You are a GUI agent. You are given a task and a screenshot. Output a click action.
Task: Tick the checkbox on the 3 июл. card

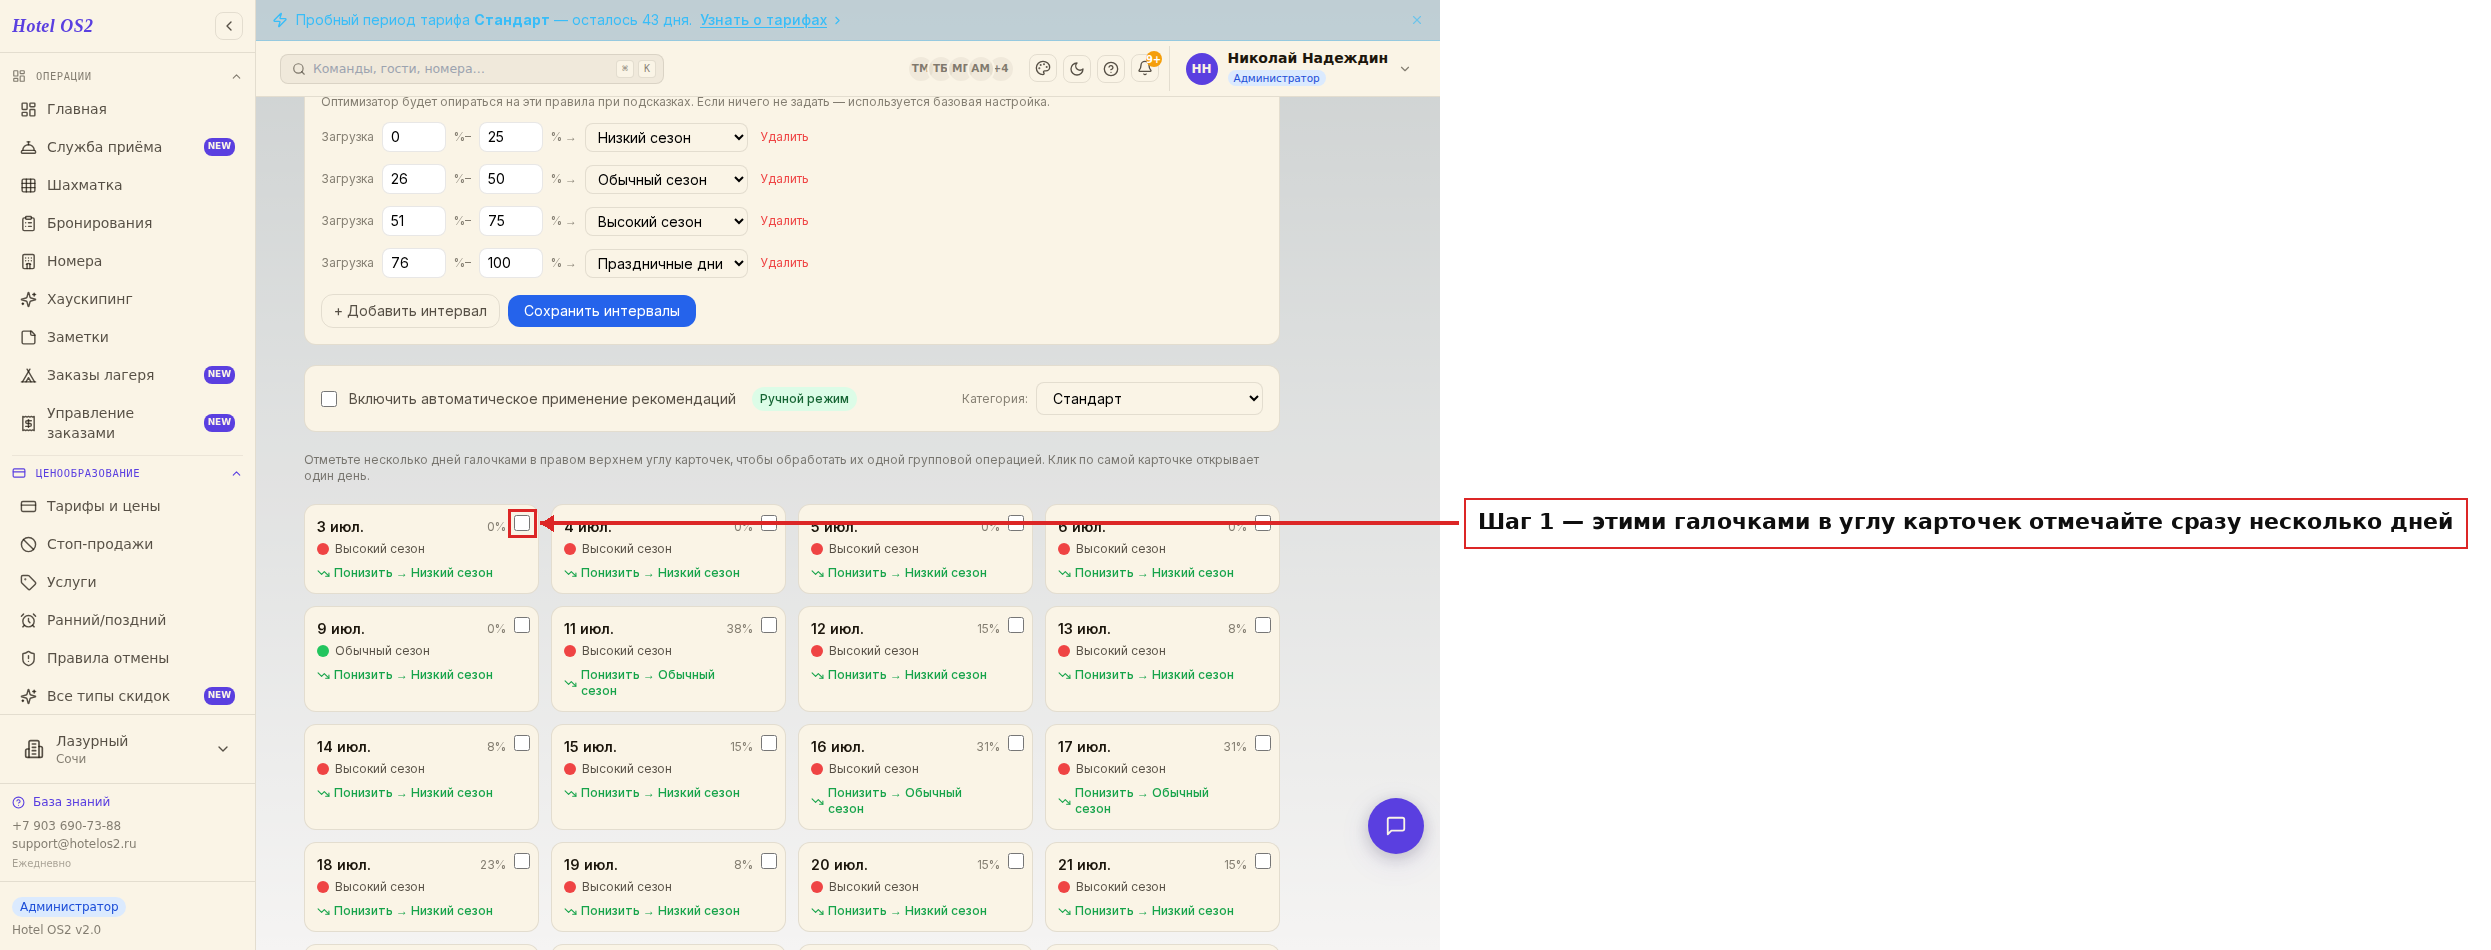tap(522, 523)
